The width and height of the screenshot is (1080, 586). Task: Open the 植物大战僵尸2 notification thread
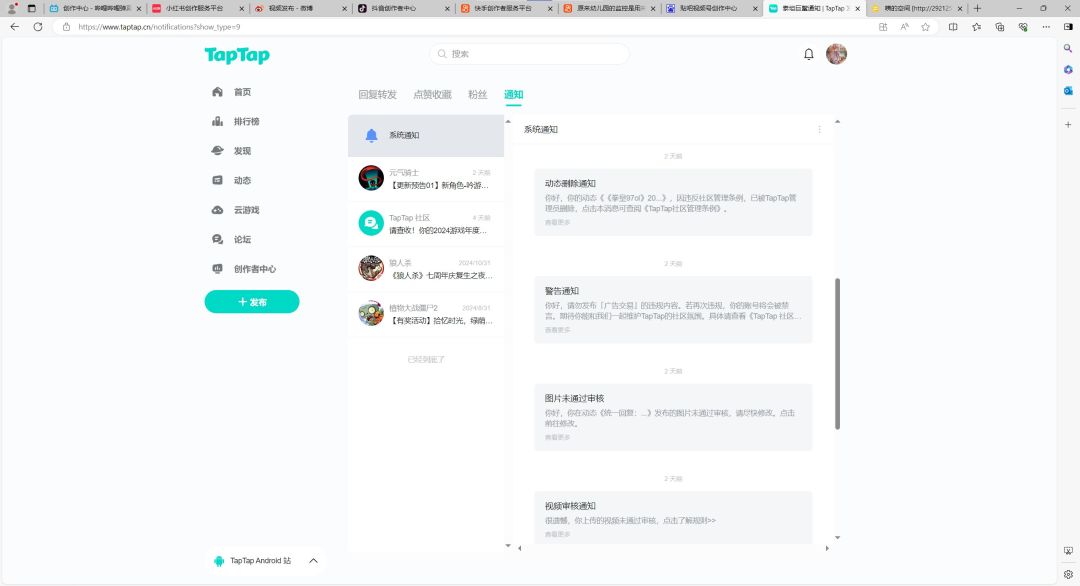point(426,313)
